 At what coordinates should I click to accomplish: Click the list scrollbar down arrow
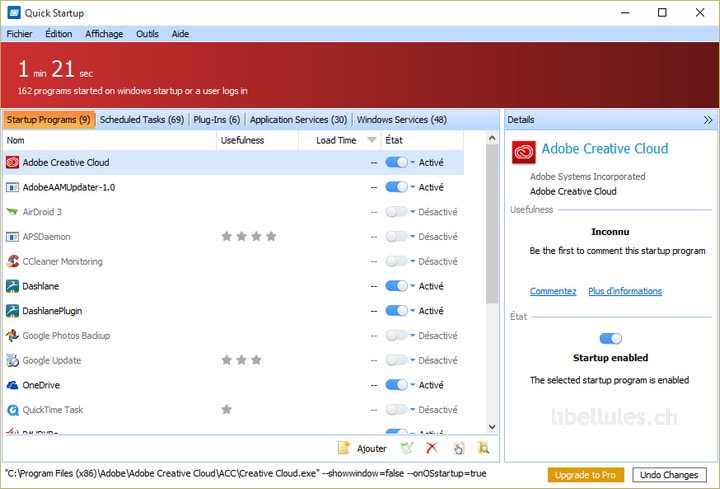pyautogui.click(x=492, y=427)
